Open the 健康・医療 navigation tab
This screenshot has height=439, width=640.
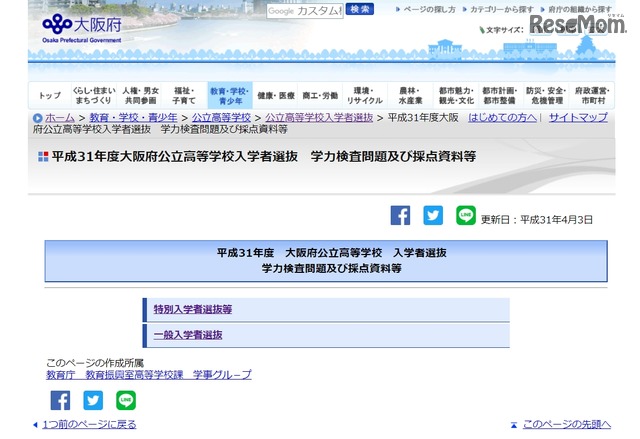(x=277, y=96)
